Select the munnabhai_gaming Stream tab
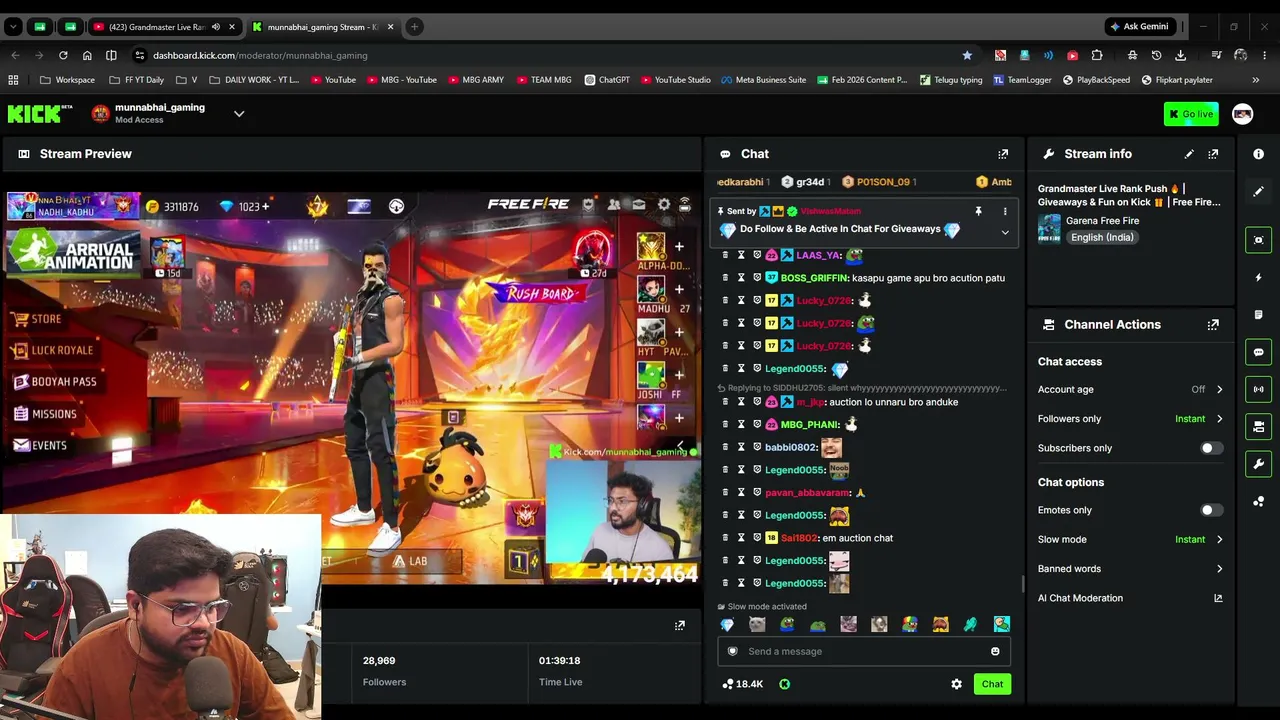 (x=322, y=27)
